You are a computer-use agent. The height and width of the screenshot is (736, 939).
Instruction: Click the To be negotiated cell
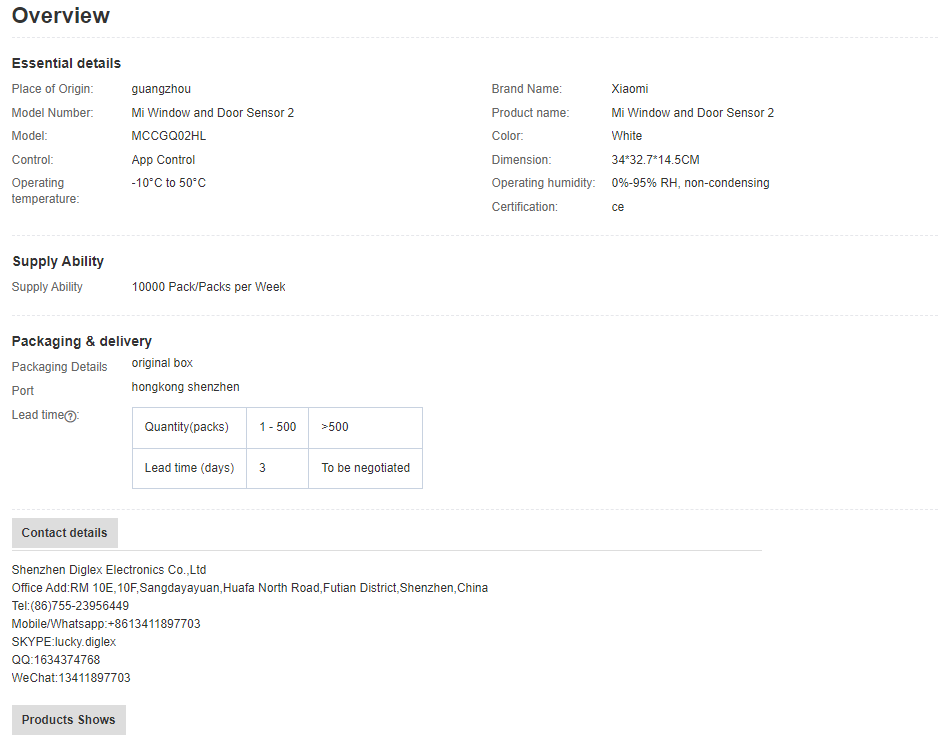tap(365, 468)
